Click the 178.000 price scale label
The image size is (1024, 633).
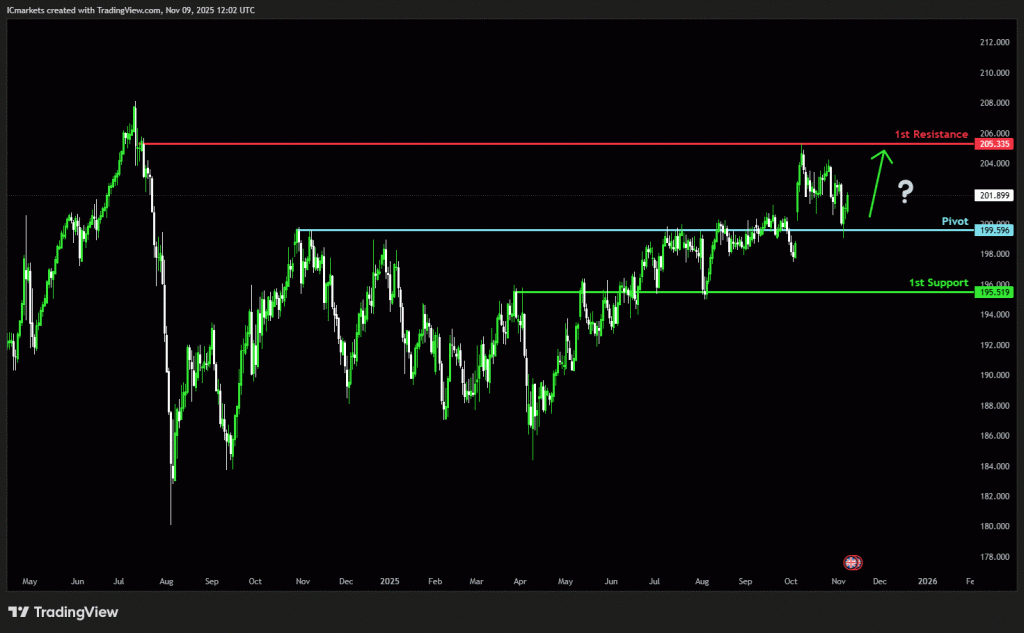tap(993, 557)
